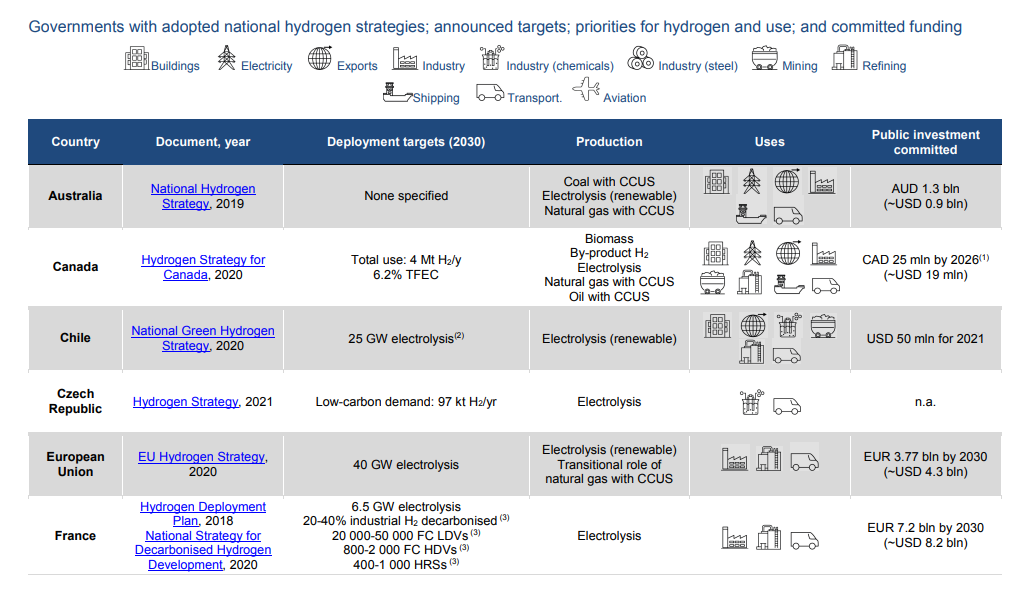
Task: Click the electricity pylon in Canada's Uses cell
Action: 752,253
